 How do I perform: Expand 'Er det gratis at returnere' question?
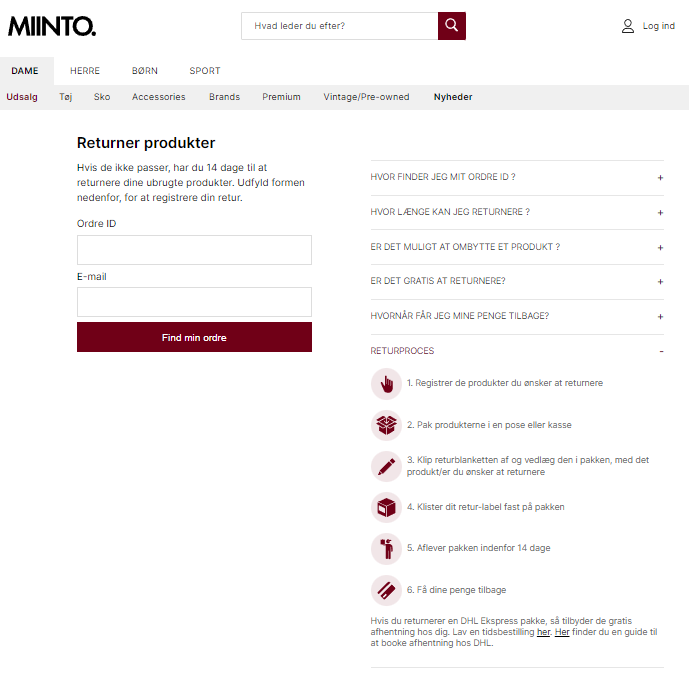517,281
